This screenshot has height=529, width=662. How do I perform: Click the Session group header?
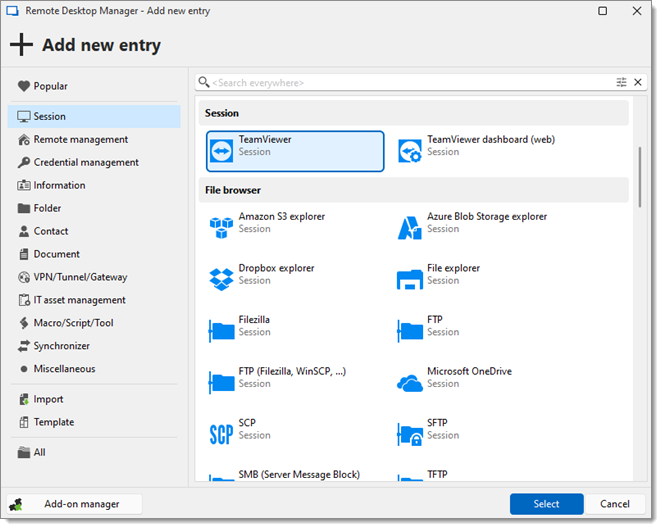[414, 113]
